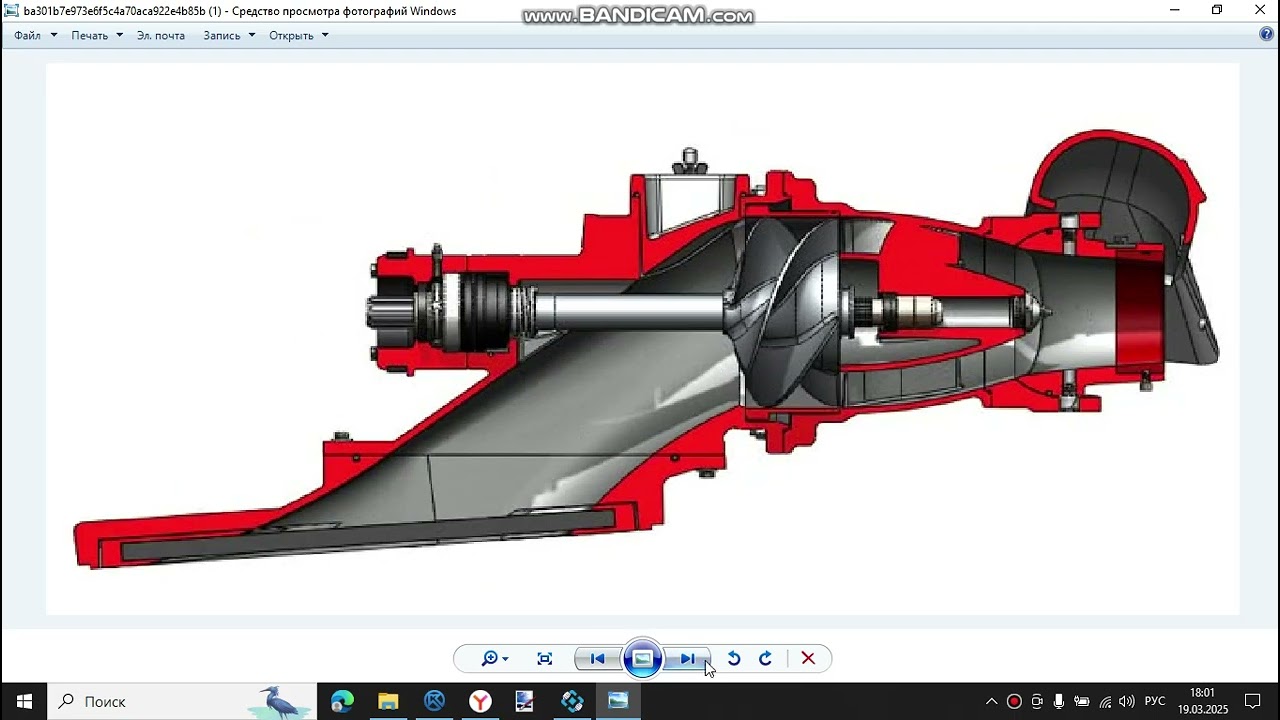Open the Photo Viewer help icon
Image resolution: width=1280 pixels, height=720 pixels.
(x=1266, y=34)
